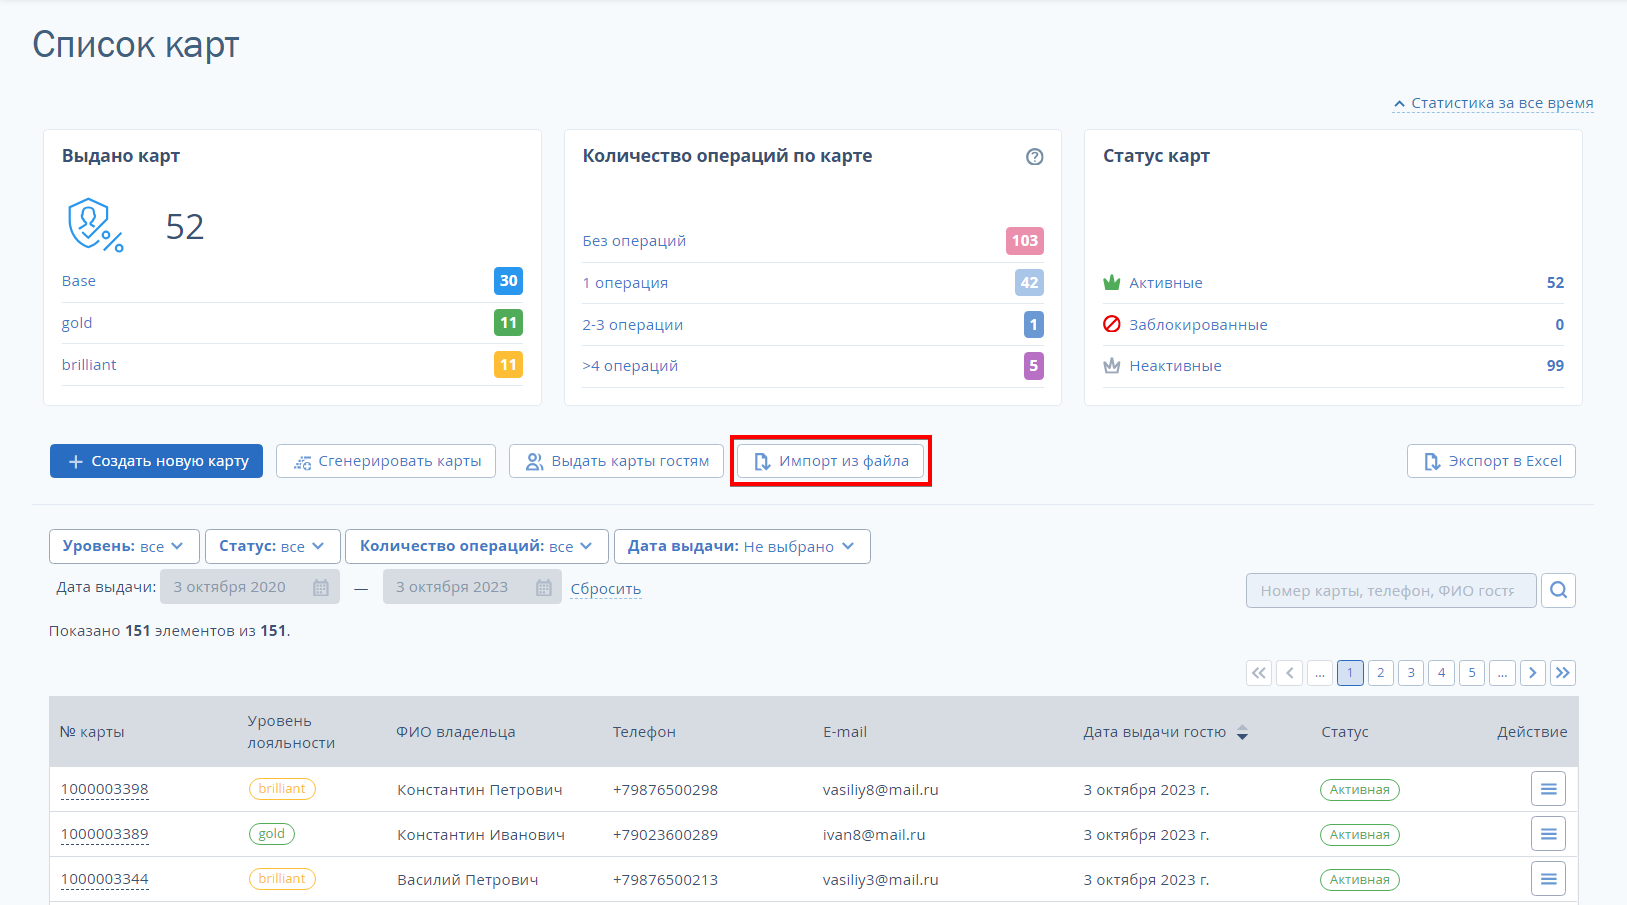Click start date field 3 октября 2020
This screenshot has height=905, width=1627.
click(x=250, y=587)
